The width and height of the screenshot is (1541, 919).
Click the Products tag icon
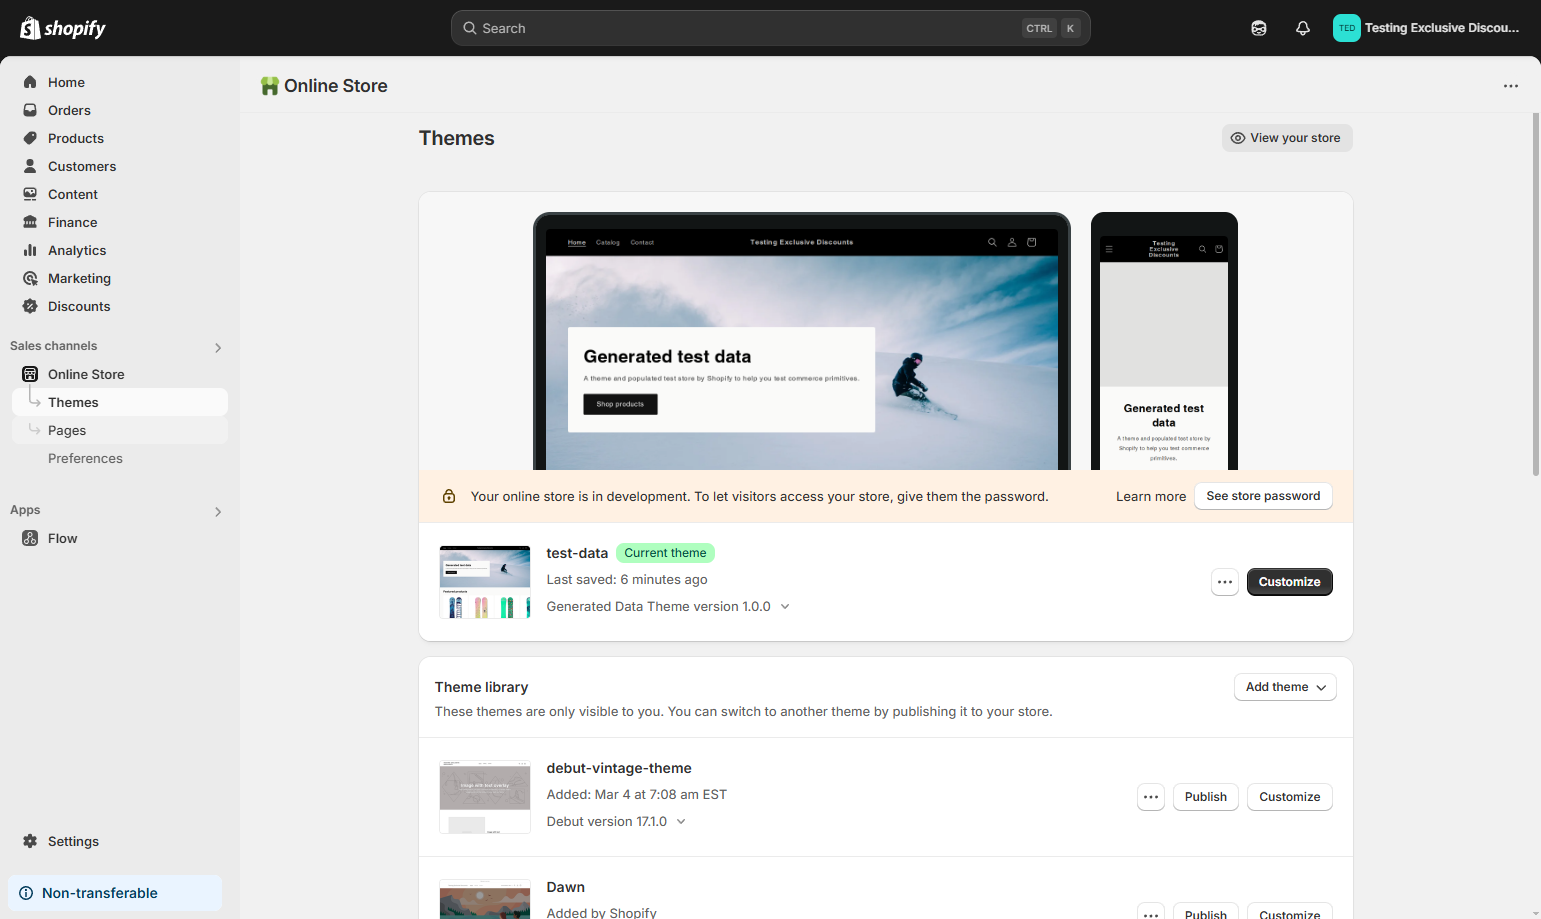30,138
